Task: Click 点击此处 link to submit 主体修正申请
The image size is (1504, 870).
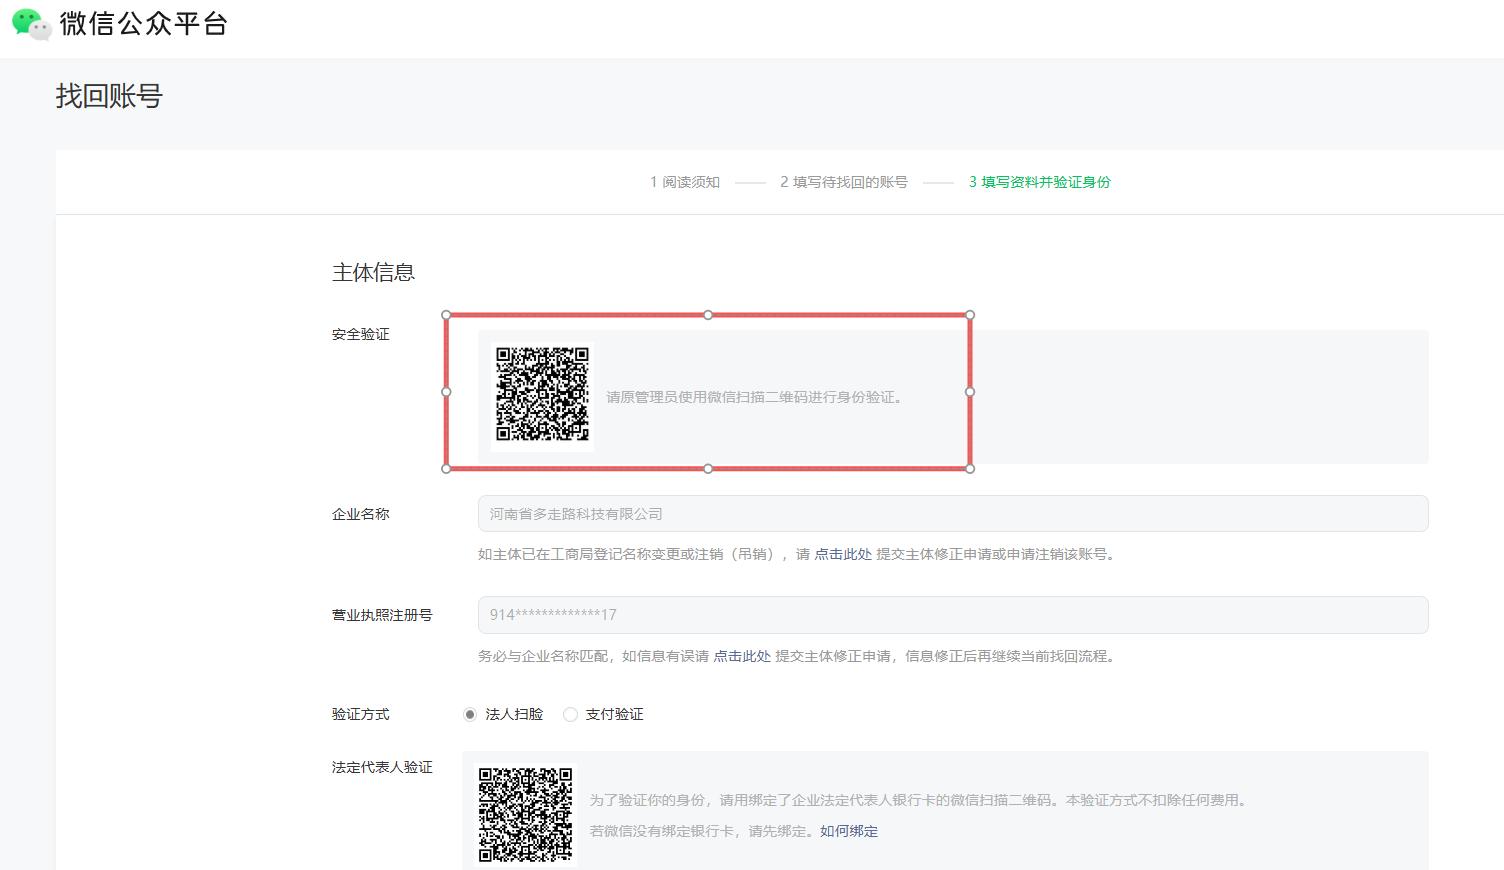Action: (x=742, y=656)
